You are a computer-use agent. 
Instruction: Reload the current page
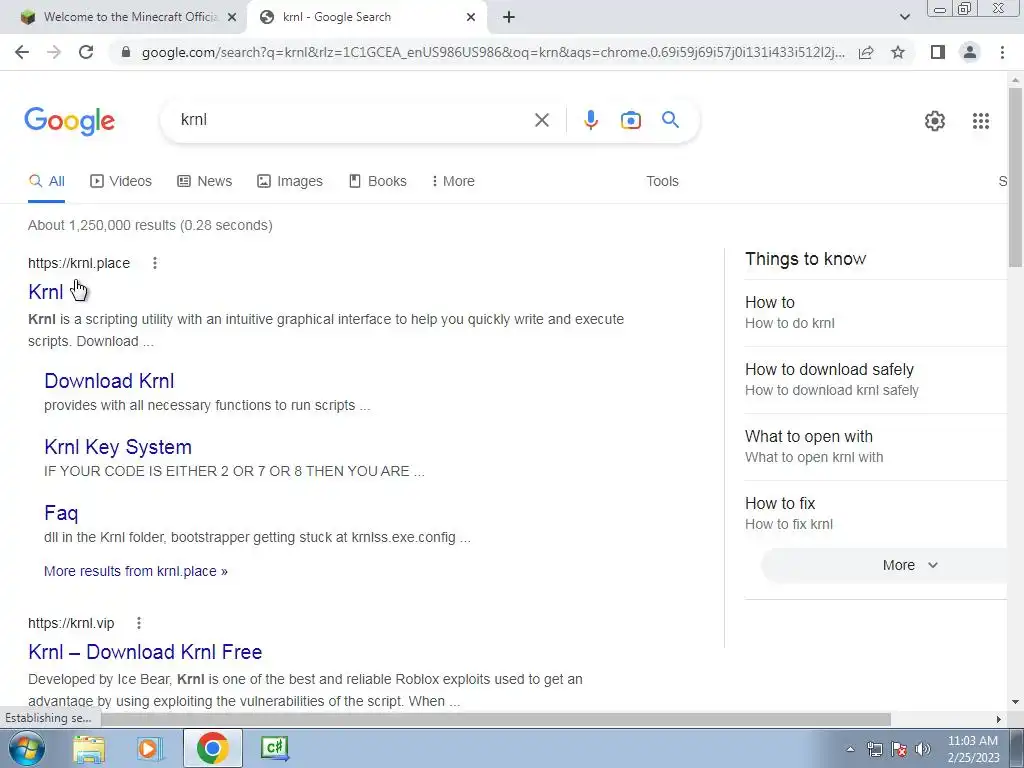[x=86, y=52]
